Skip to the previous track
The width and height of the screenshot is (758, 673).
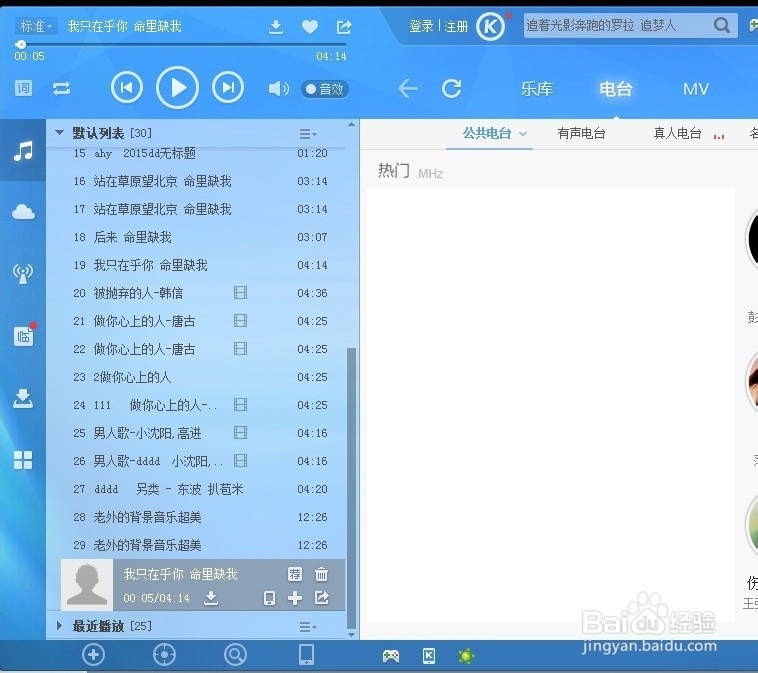[127, 88]
